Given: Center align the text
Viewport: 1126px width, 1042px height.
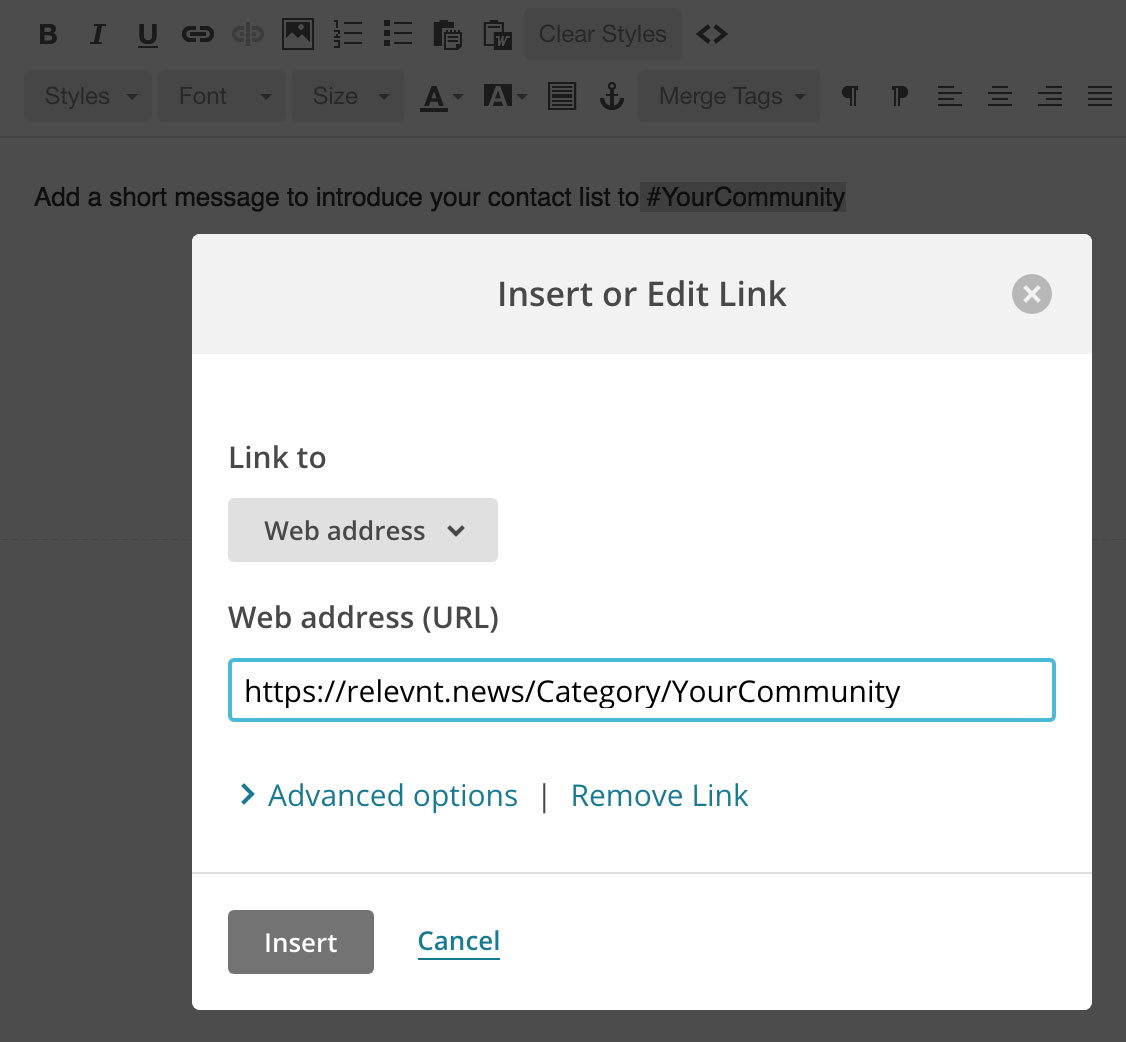Looking at the screenshot, I should [1000, 96].
